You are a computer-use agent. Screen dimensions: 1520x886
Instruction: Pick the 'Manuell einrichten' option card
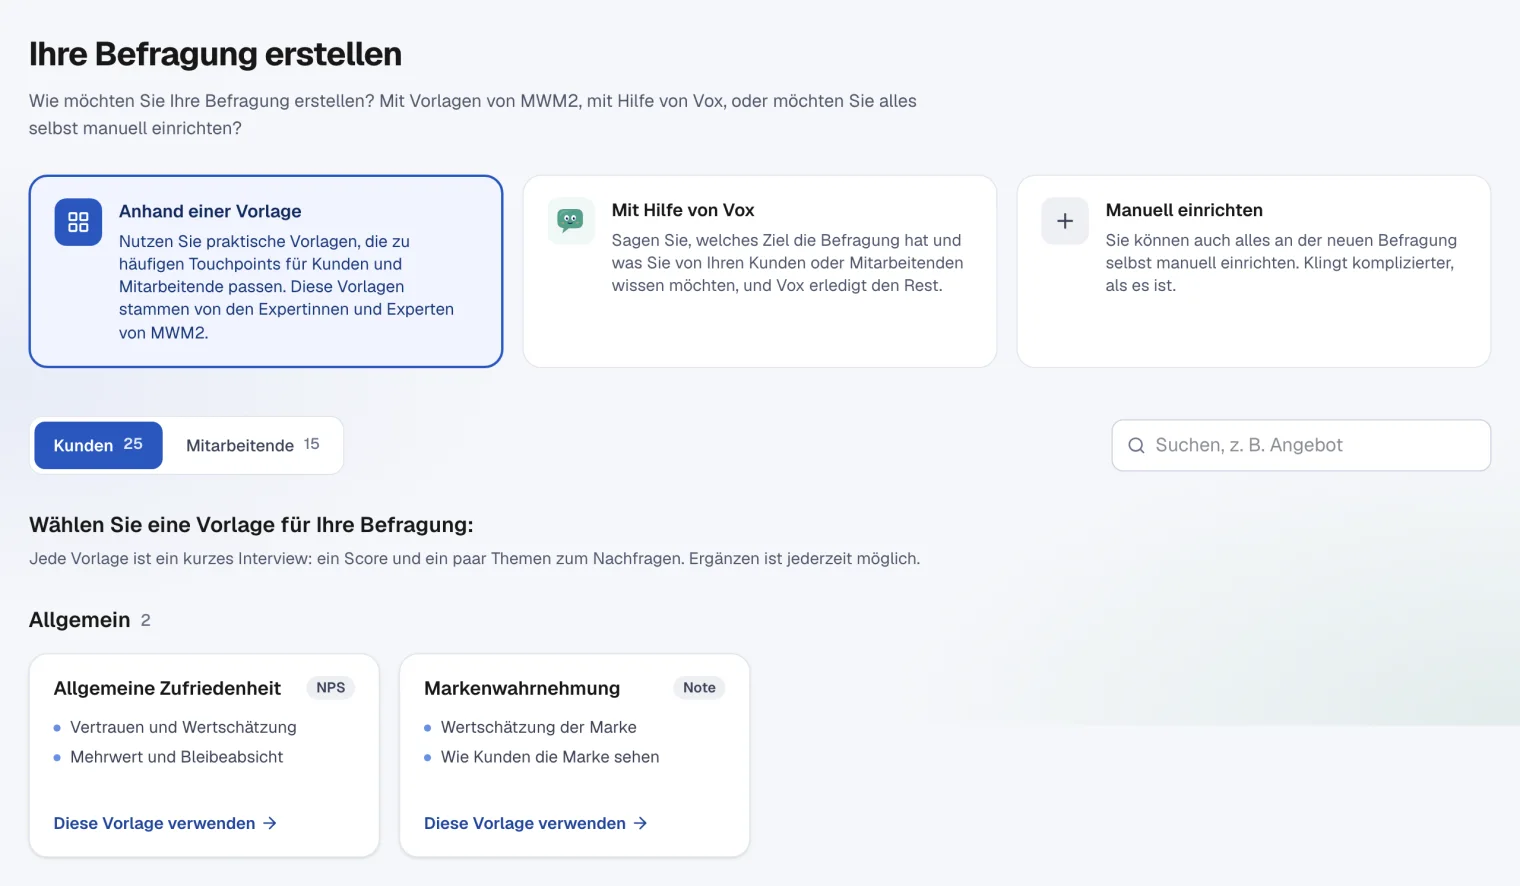(1254, 271)
